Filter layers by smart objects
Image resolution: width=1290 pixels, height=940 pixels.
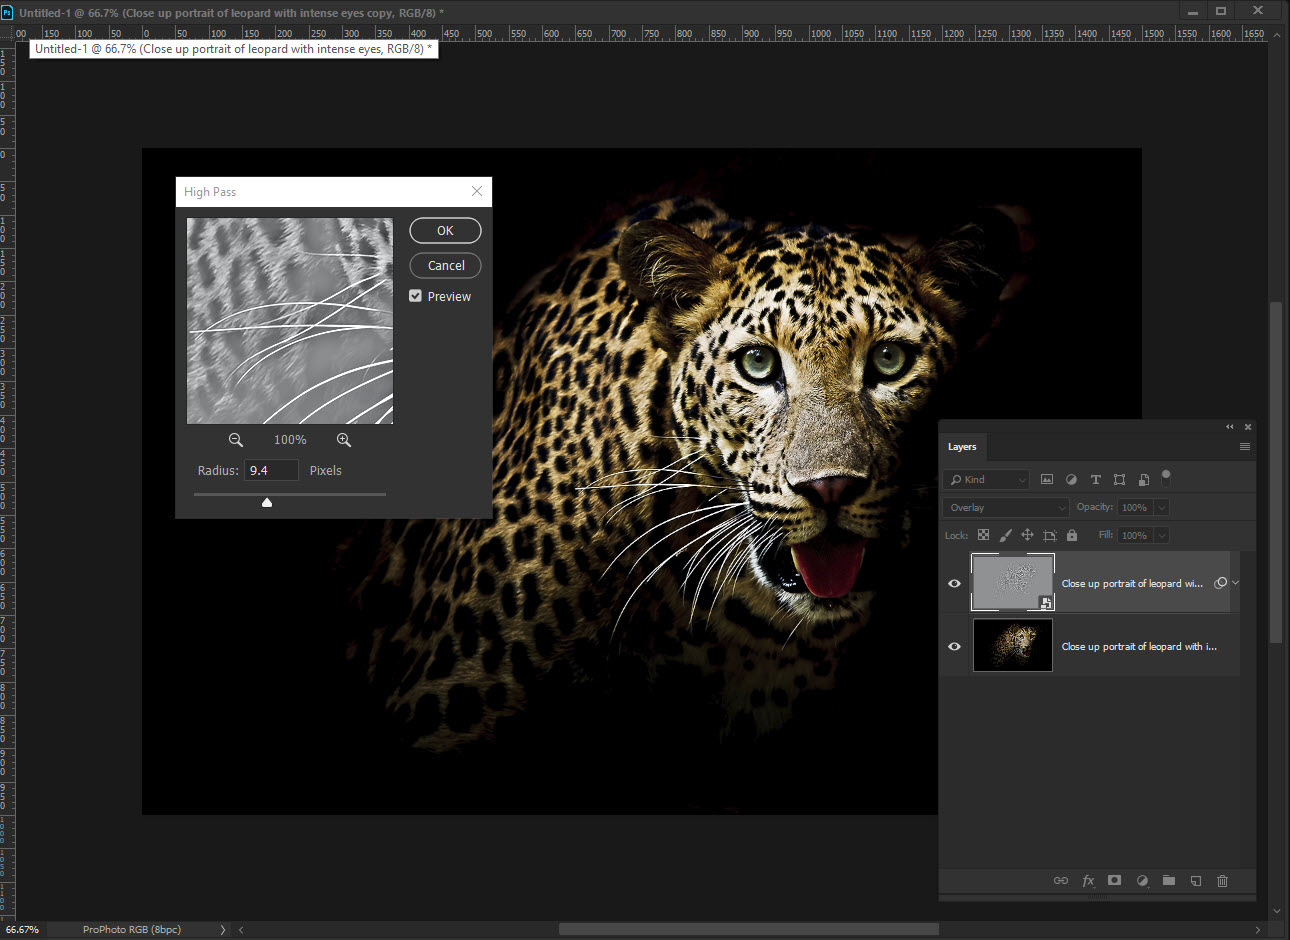[1144, 480]
